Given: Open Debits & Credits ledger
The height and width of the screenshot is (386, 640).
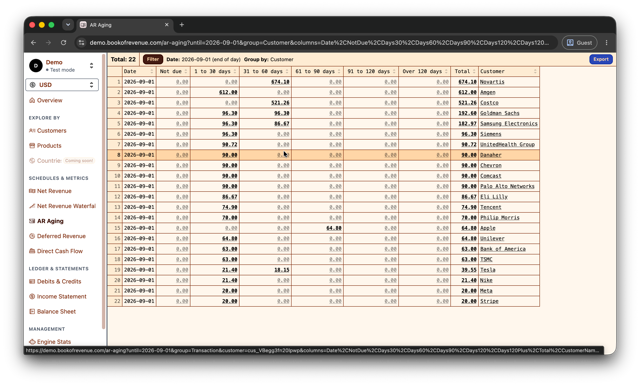Looking at the screenshot, I should click(55, 282).
